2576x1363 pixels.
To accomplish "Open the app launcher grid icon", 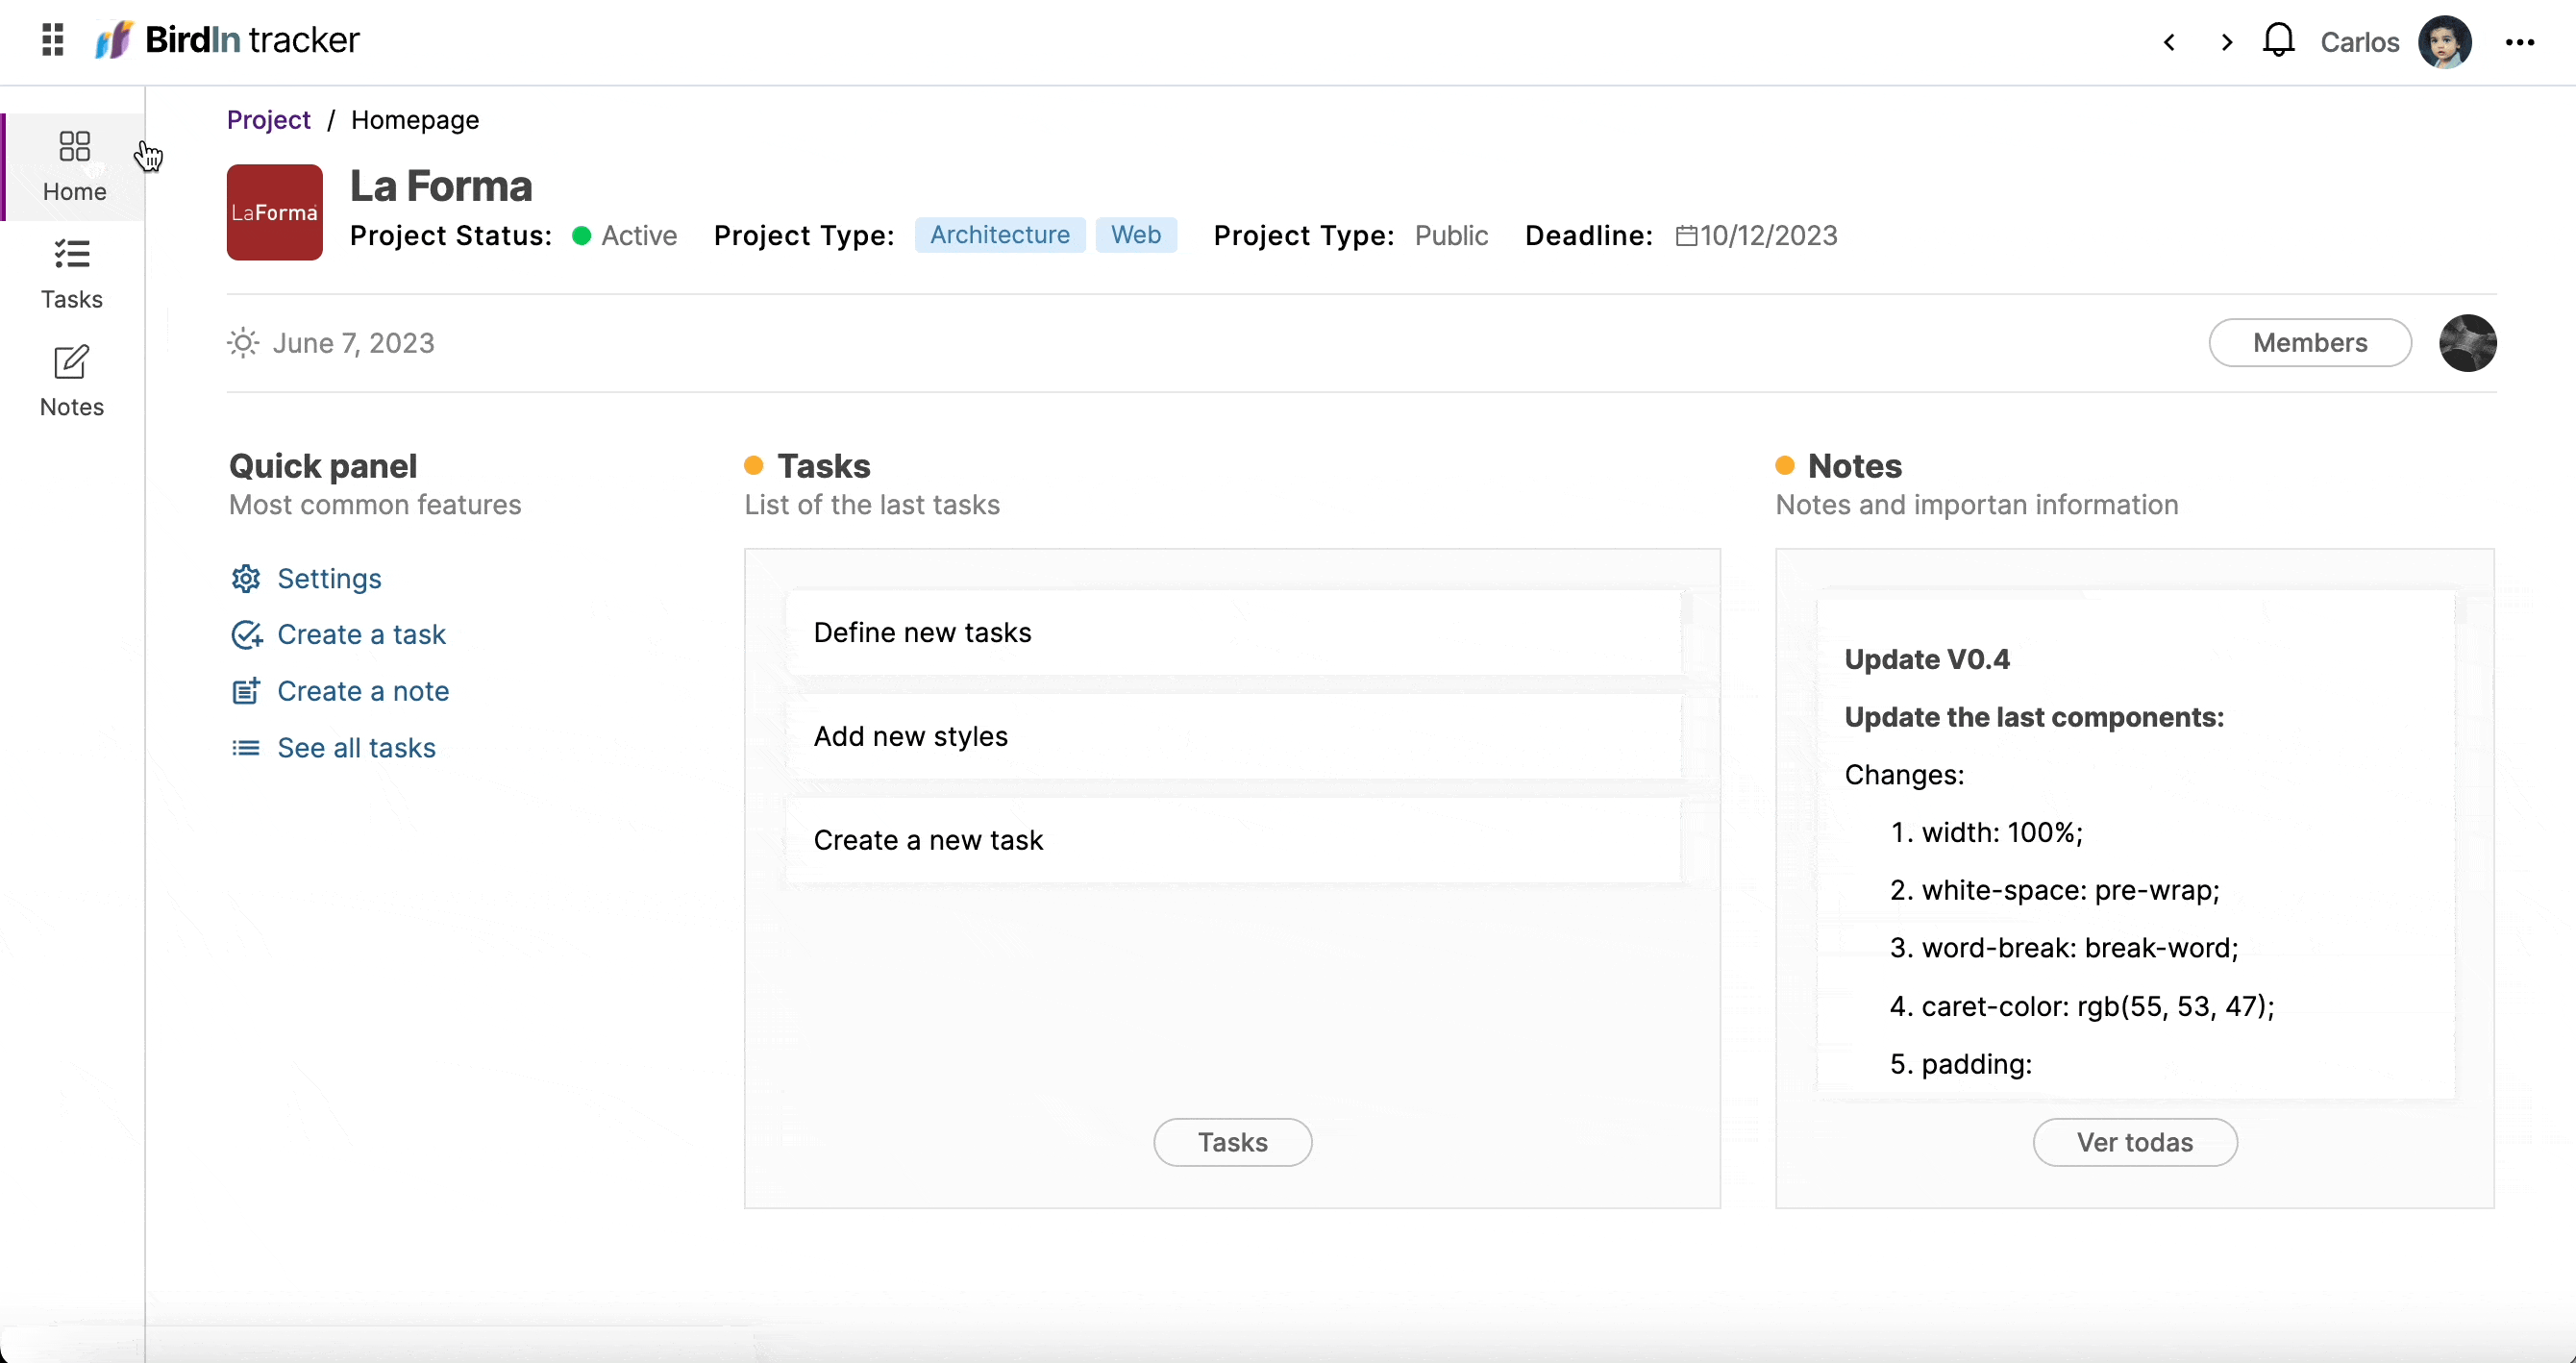I will 53,40.
